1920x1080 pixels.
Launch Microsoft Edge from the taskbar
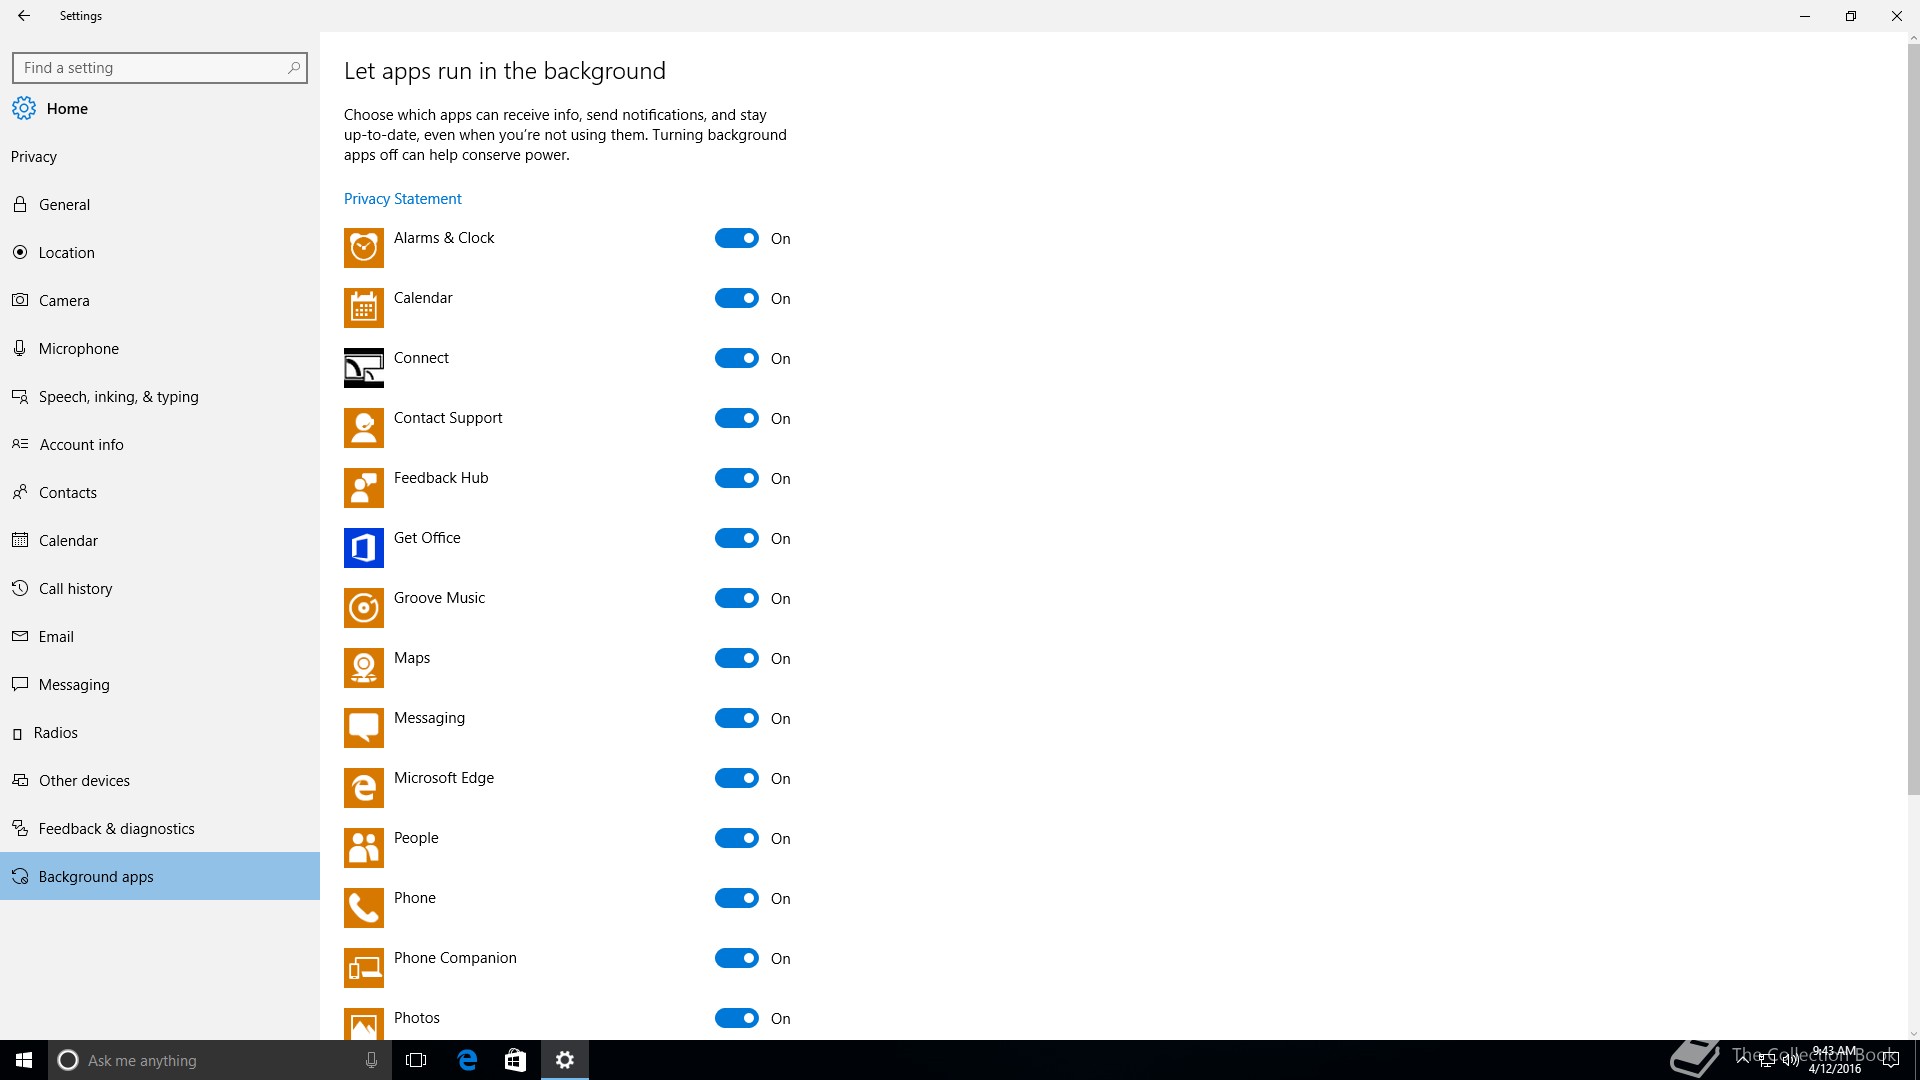(x=467, y=1060)
